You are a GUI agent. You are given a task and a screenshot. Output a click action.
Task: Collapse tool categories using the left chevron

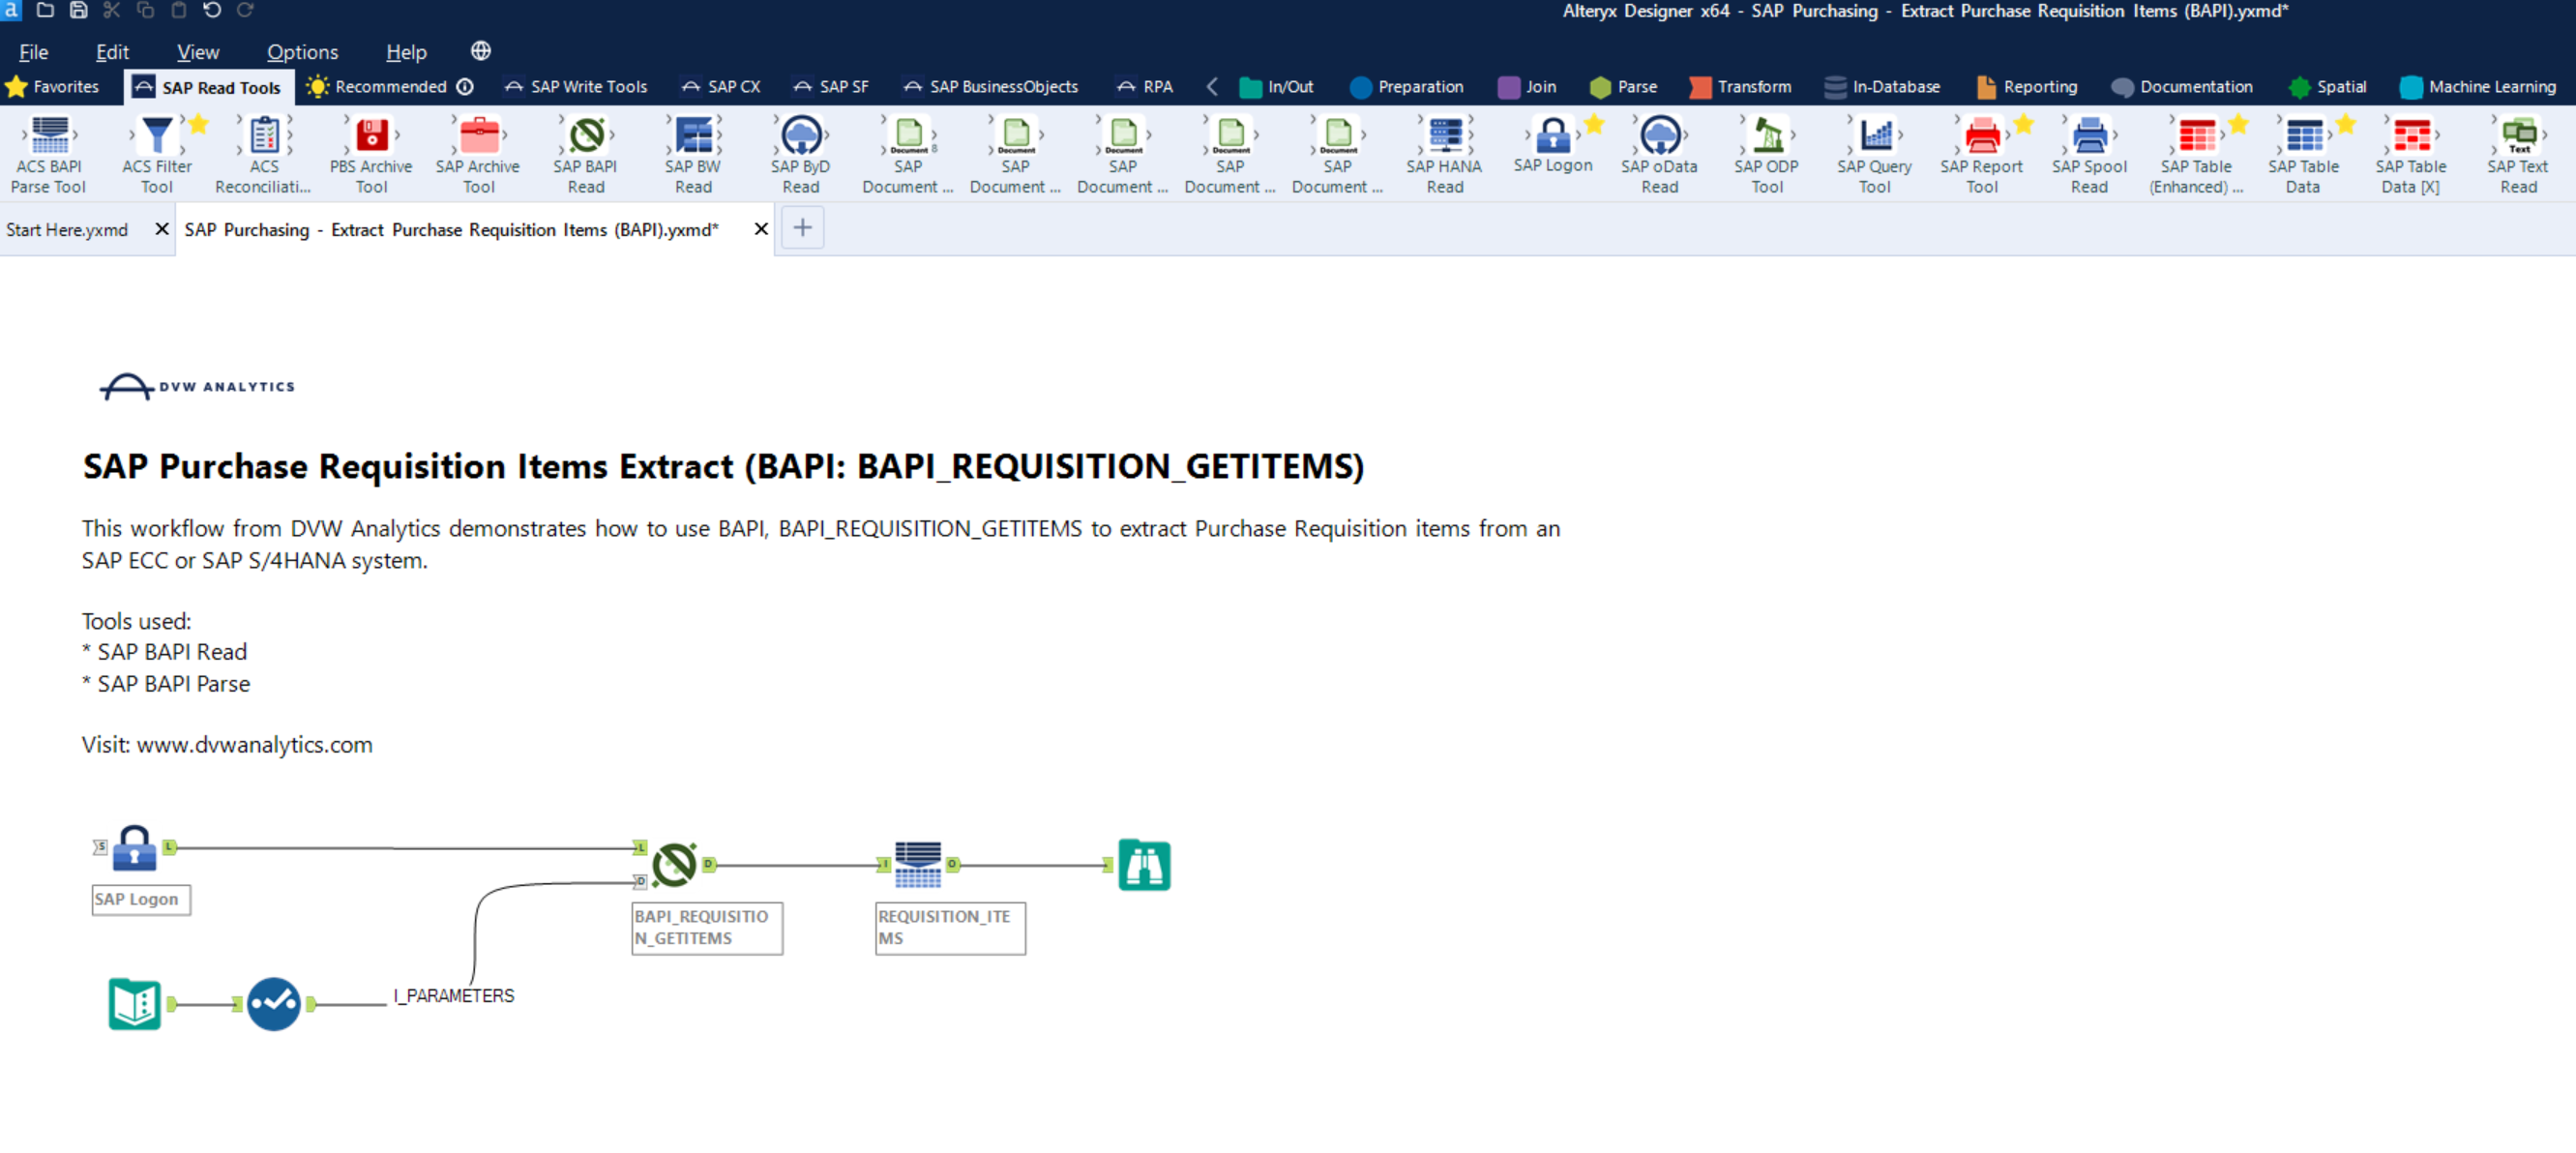(x=1211, y=86)
